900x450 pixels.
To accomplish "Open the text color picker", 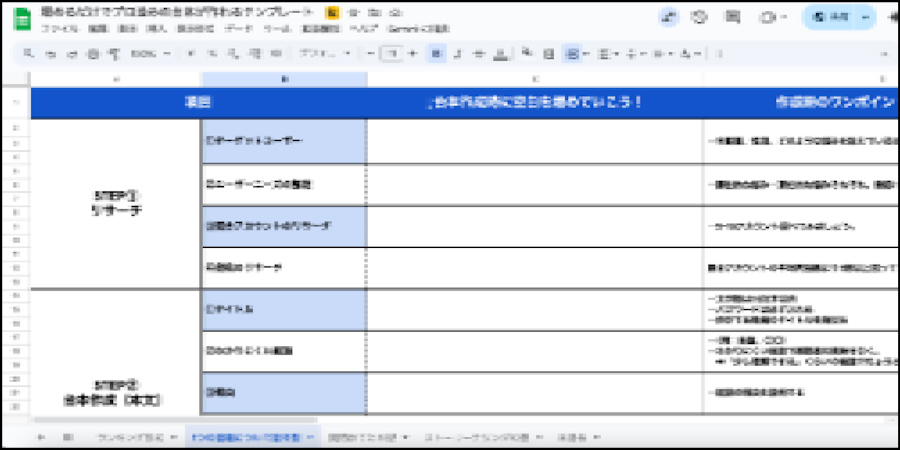I will [501, 53].
